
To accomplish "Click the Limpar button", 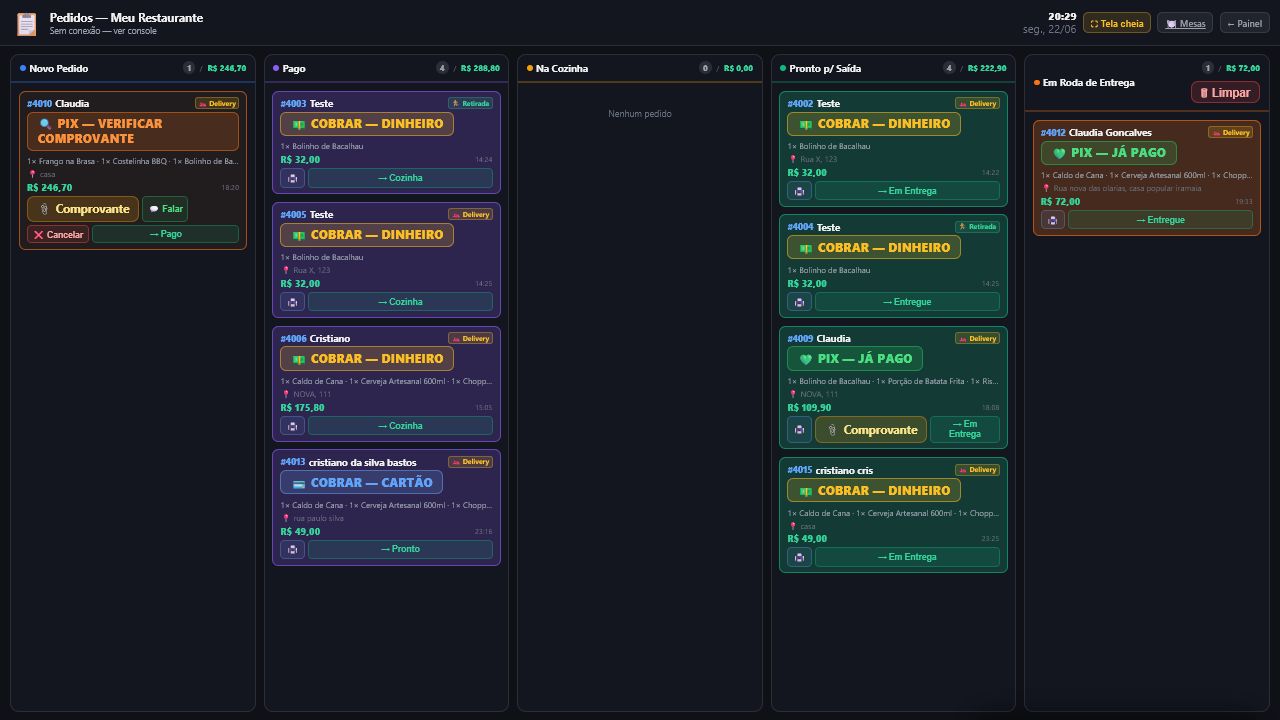I will click(1225, 92).
